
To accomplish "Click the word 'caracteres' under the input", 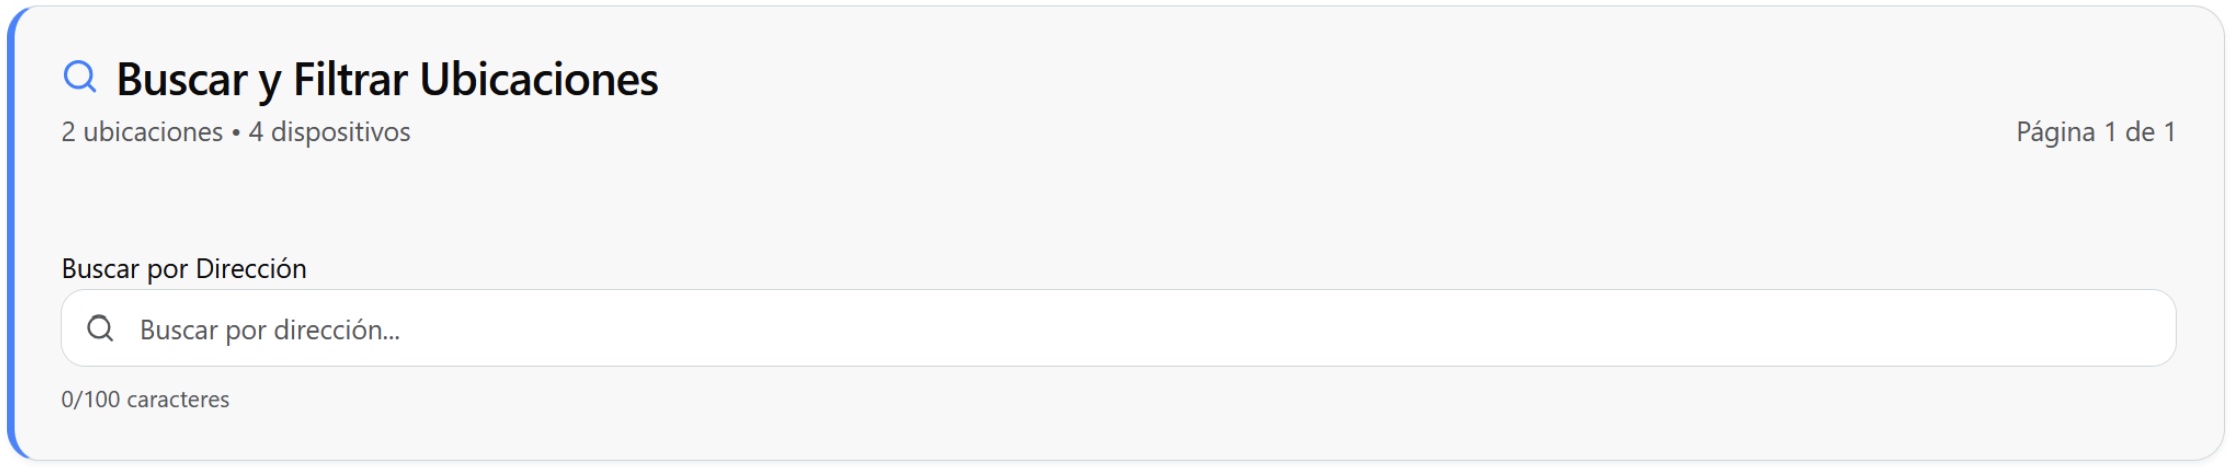I will [179, 400].
